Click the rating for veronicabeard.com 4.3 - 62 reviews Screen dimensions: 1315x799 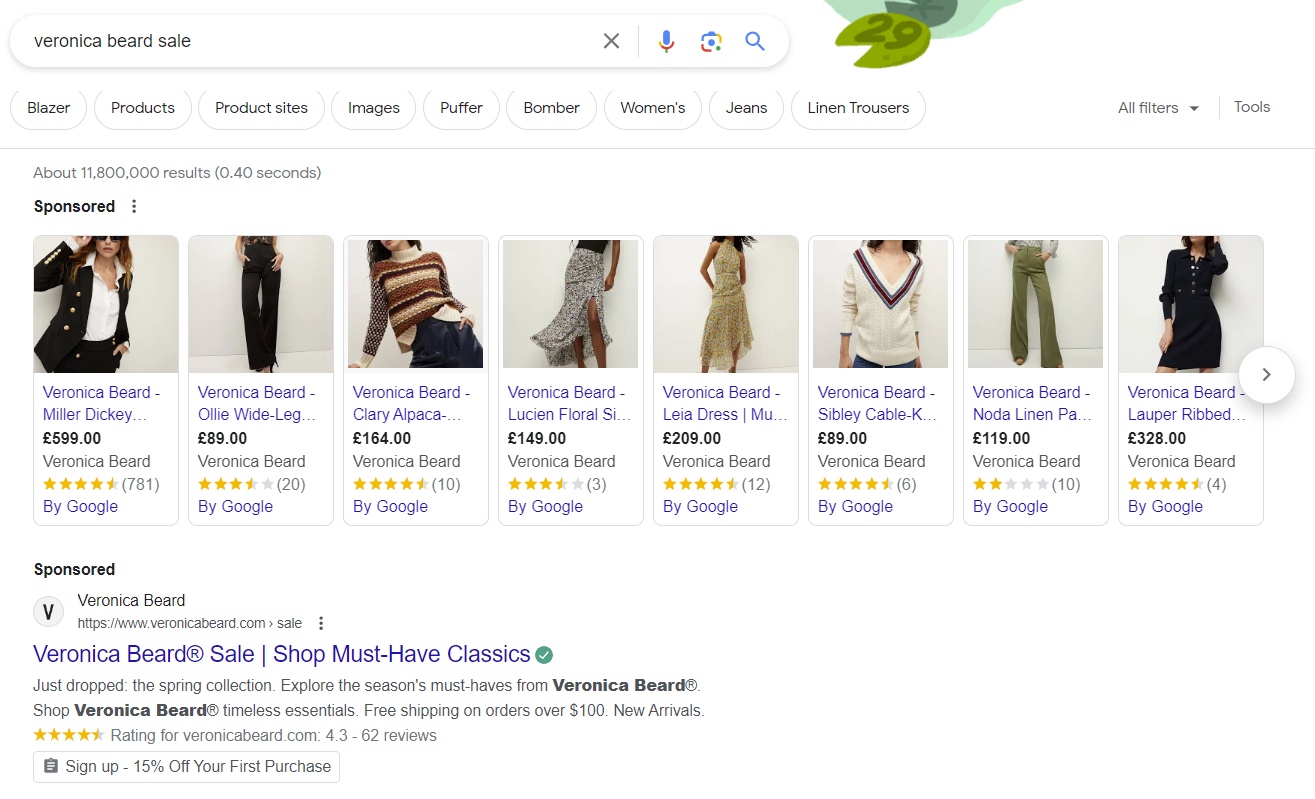(x=235, y=735)
